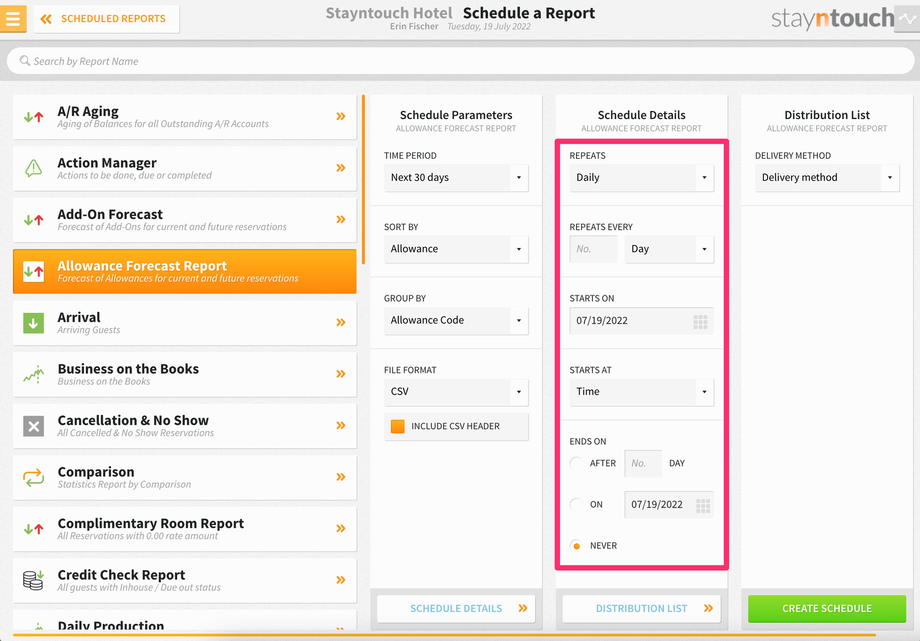Select the Action Manager report title
Viewport: 920px width, 641px height.
pyautogui.click(x=107, y=163)
